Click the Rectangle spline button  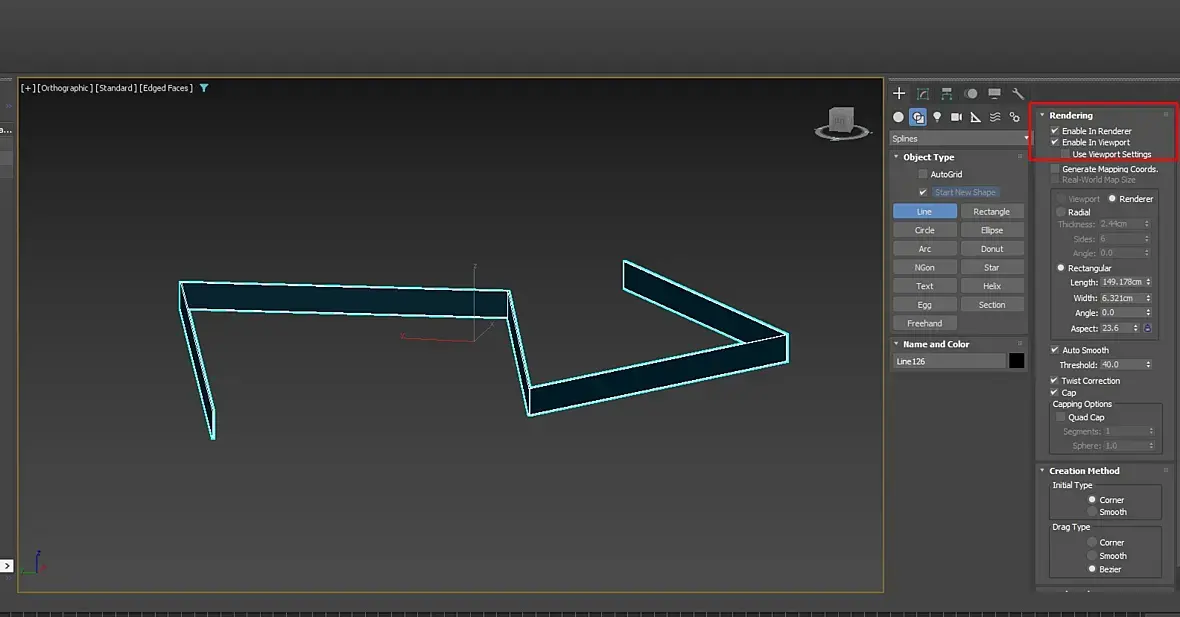[x=992, y=211]
